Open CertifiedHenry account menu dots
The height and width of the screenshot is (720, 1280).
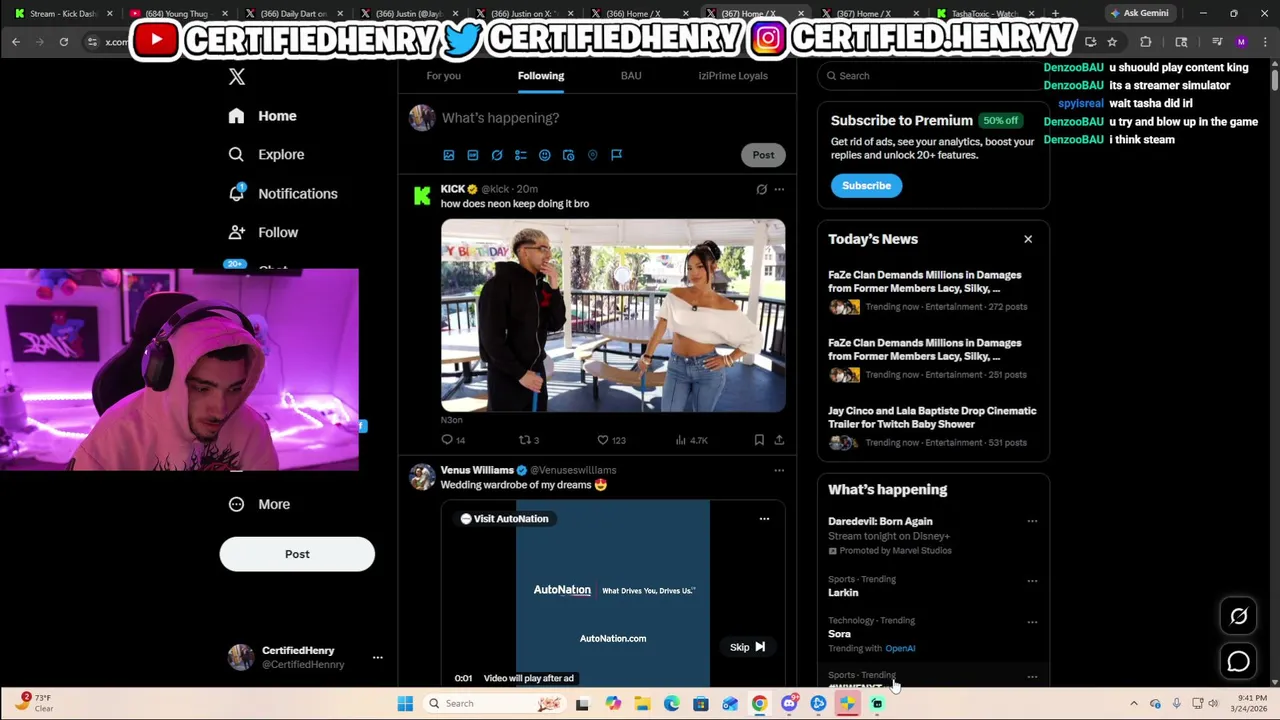[x=378, y=658]
